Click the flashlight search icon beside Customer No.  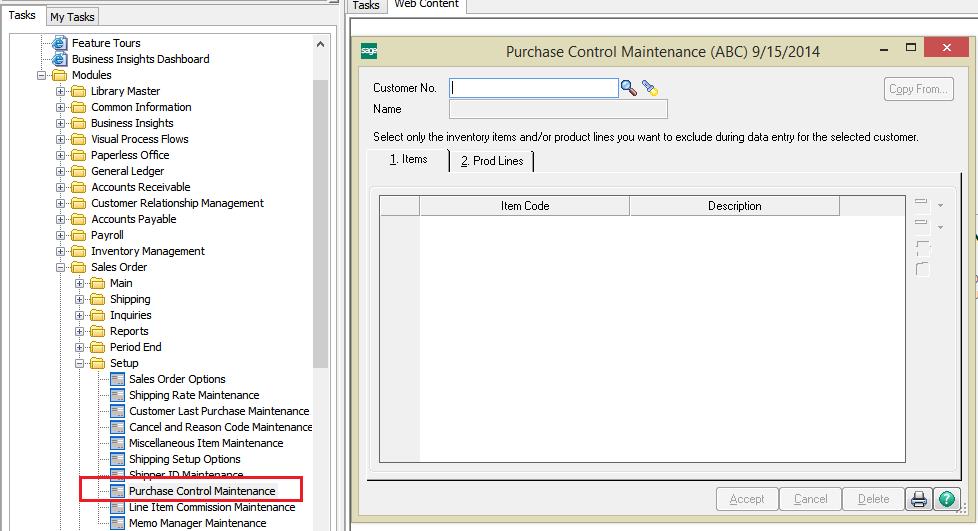650,88
